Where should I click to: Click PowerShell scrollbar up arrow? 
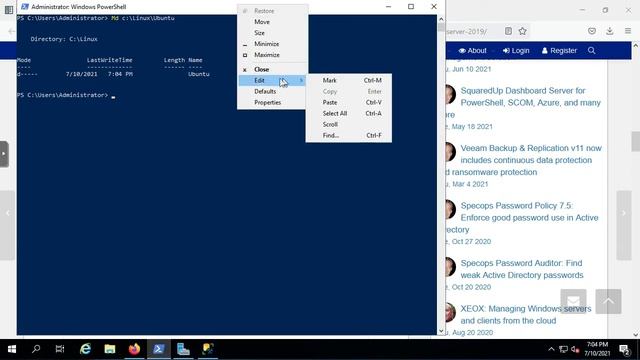(x=441, y=19)
